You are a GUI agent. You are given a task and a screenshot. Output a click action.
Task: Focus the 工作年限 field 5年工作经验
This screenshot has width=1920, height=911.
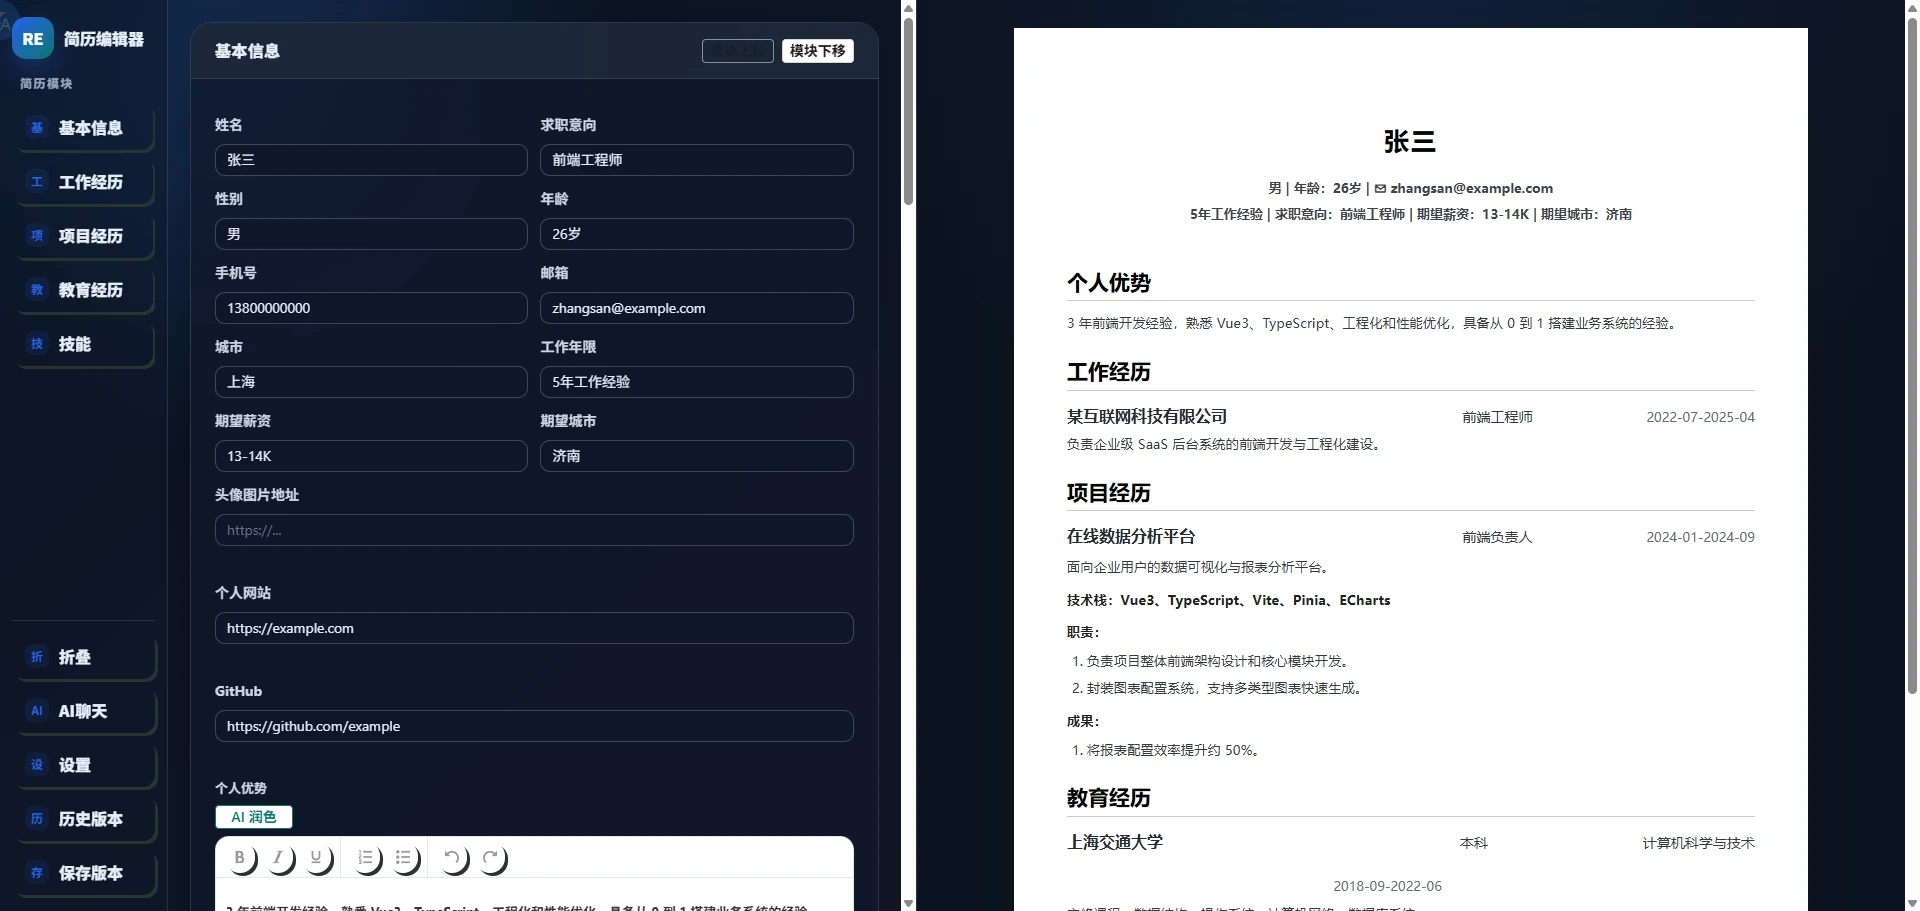point(696,382)
